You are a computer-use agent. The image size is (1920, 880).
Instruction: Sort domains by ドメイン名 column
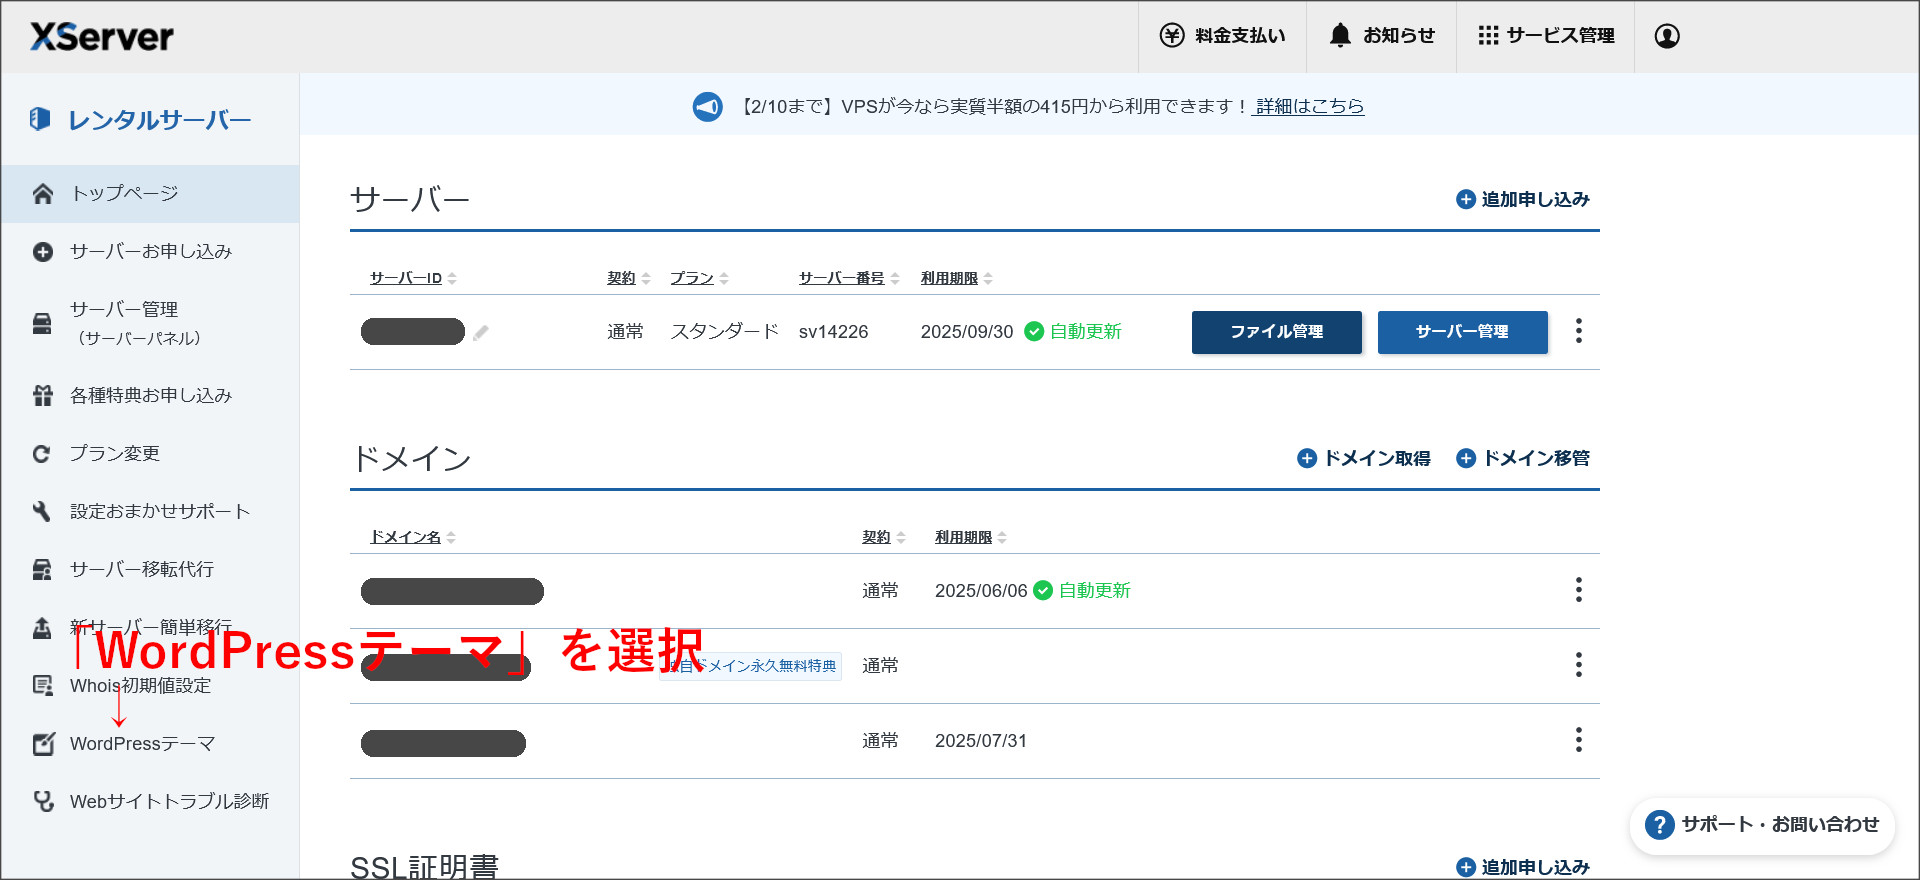tap(413, 537)
